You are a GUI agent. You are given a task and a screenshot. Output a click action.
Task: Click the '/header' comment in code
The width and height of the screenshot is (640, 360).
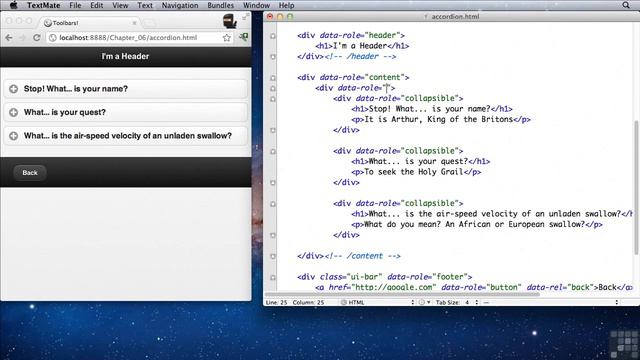[x=360, y=57]
